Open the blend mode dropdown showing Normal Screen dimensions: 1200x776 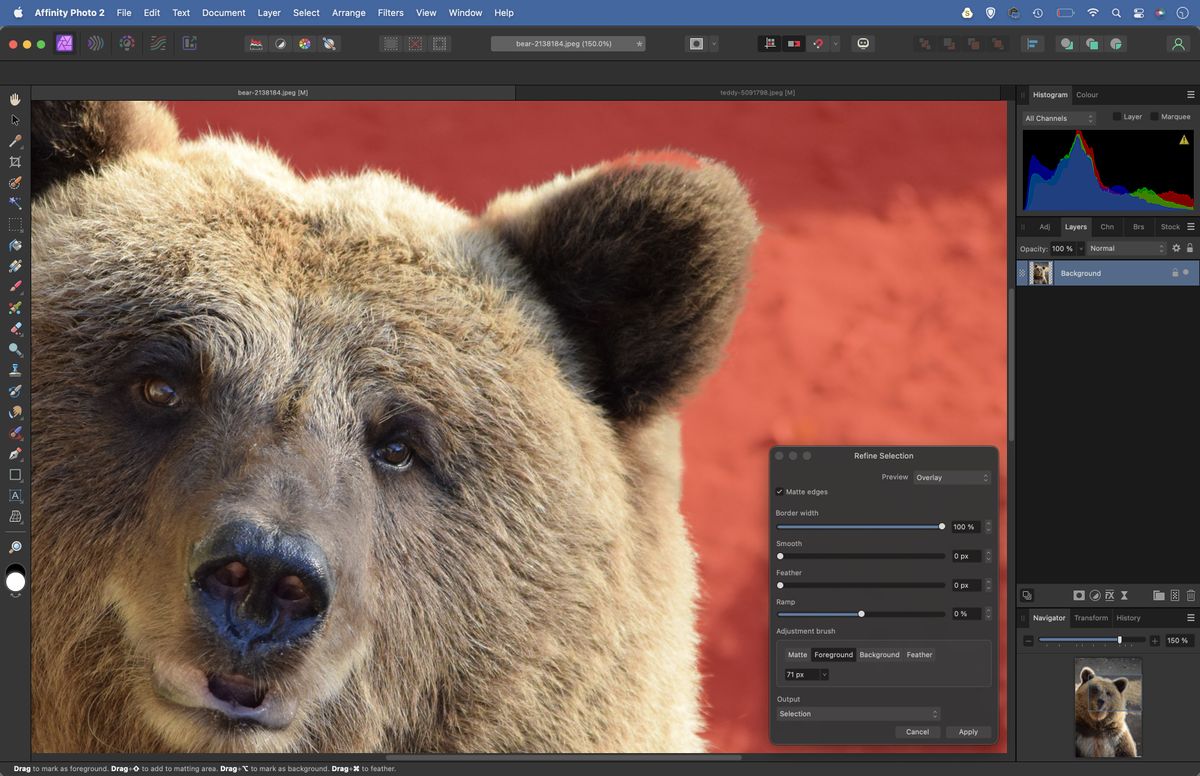click(1125, 247)
